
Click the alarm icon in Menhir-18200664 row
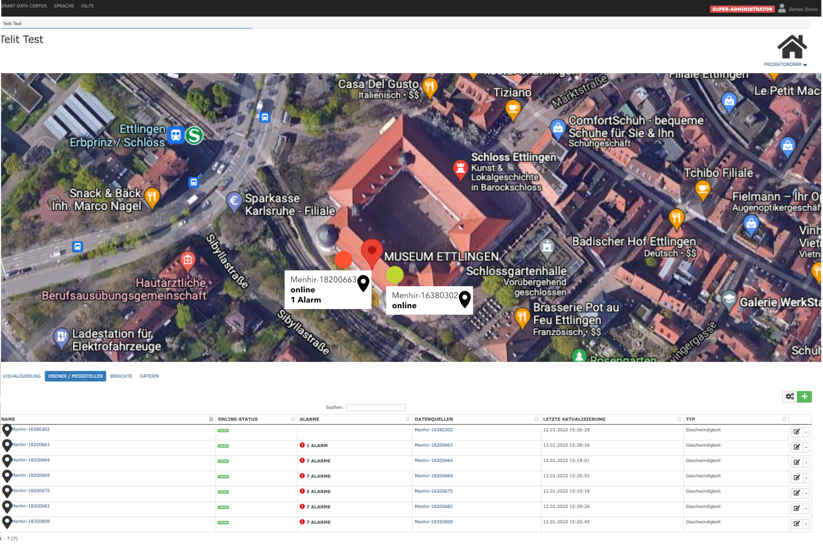click(x=302, y=461)
